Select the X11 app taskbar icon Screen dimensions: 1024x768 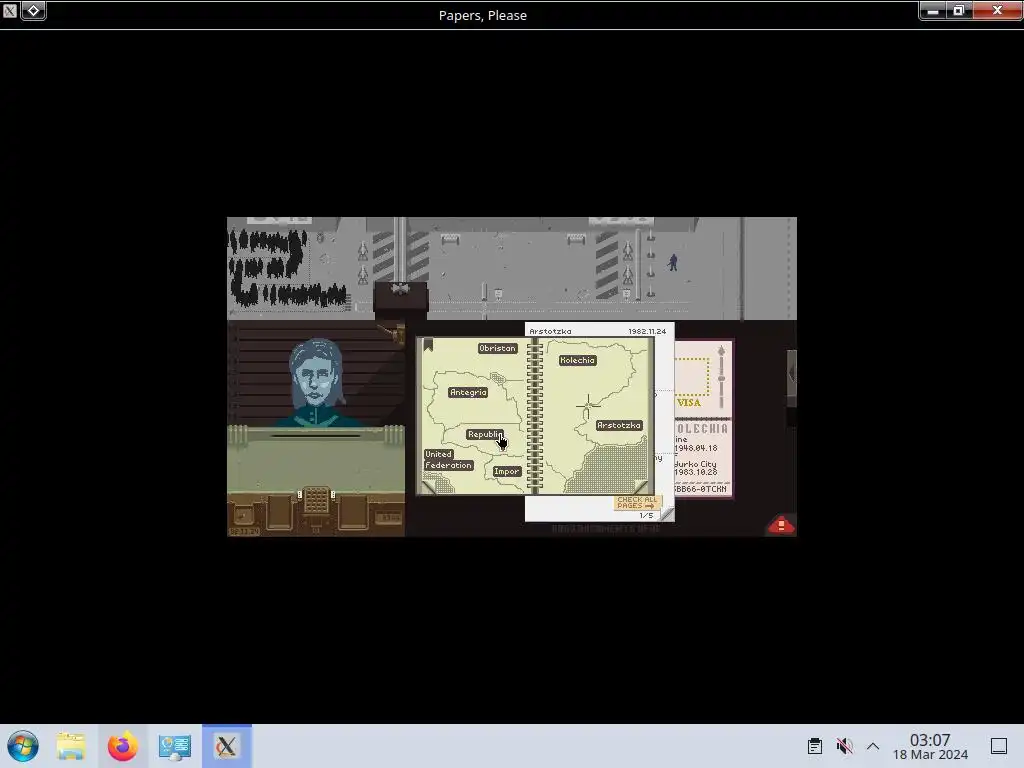[227, 746]
